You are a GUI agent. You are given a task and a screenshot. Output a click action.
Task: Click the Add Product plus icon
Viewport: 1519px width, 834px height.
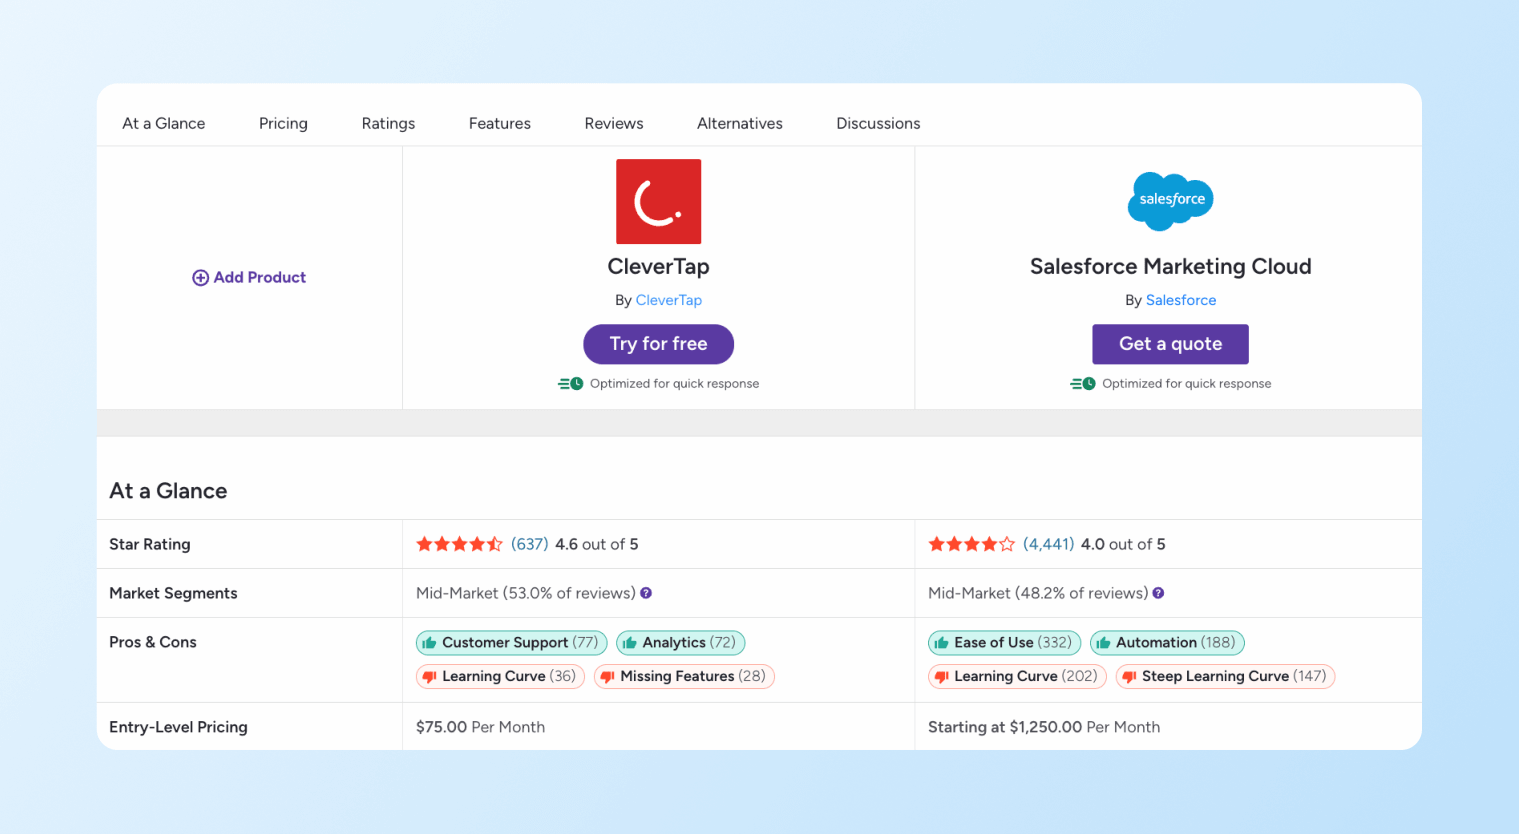click(x=200, y=278)
